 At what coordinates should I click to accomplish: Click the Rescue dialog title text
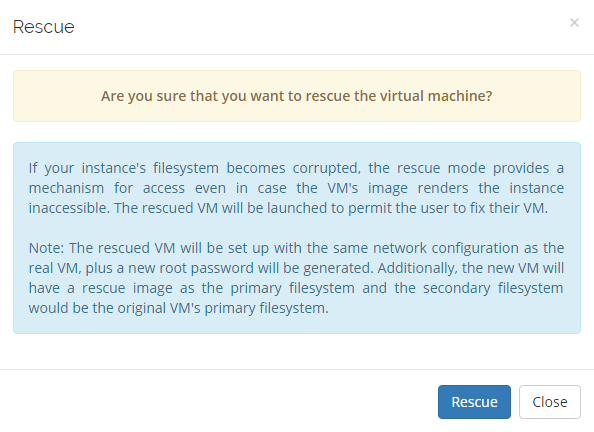44,27
